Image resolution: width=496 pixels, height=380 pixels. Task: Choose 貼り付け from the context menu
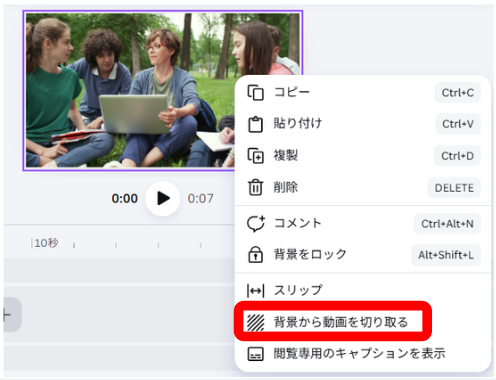coord(363,124)
